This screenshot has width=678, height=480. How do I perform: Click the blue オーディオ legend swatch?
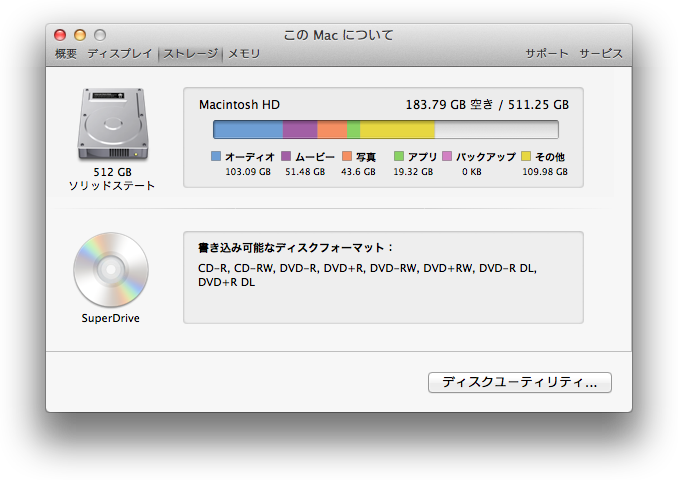[x=216, y=156]
